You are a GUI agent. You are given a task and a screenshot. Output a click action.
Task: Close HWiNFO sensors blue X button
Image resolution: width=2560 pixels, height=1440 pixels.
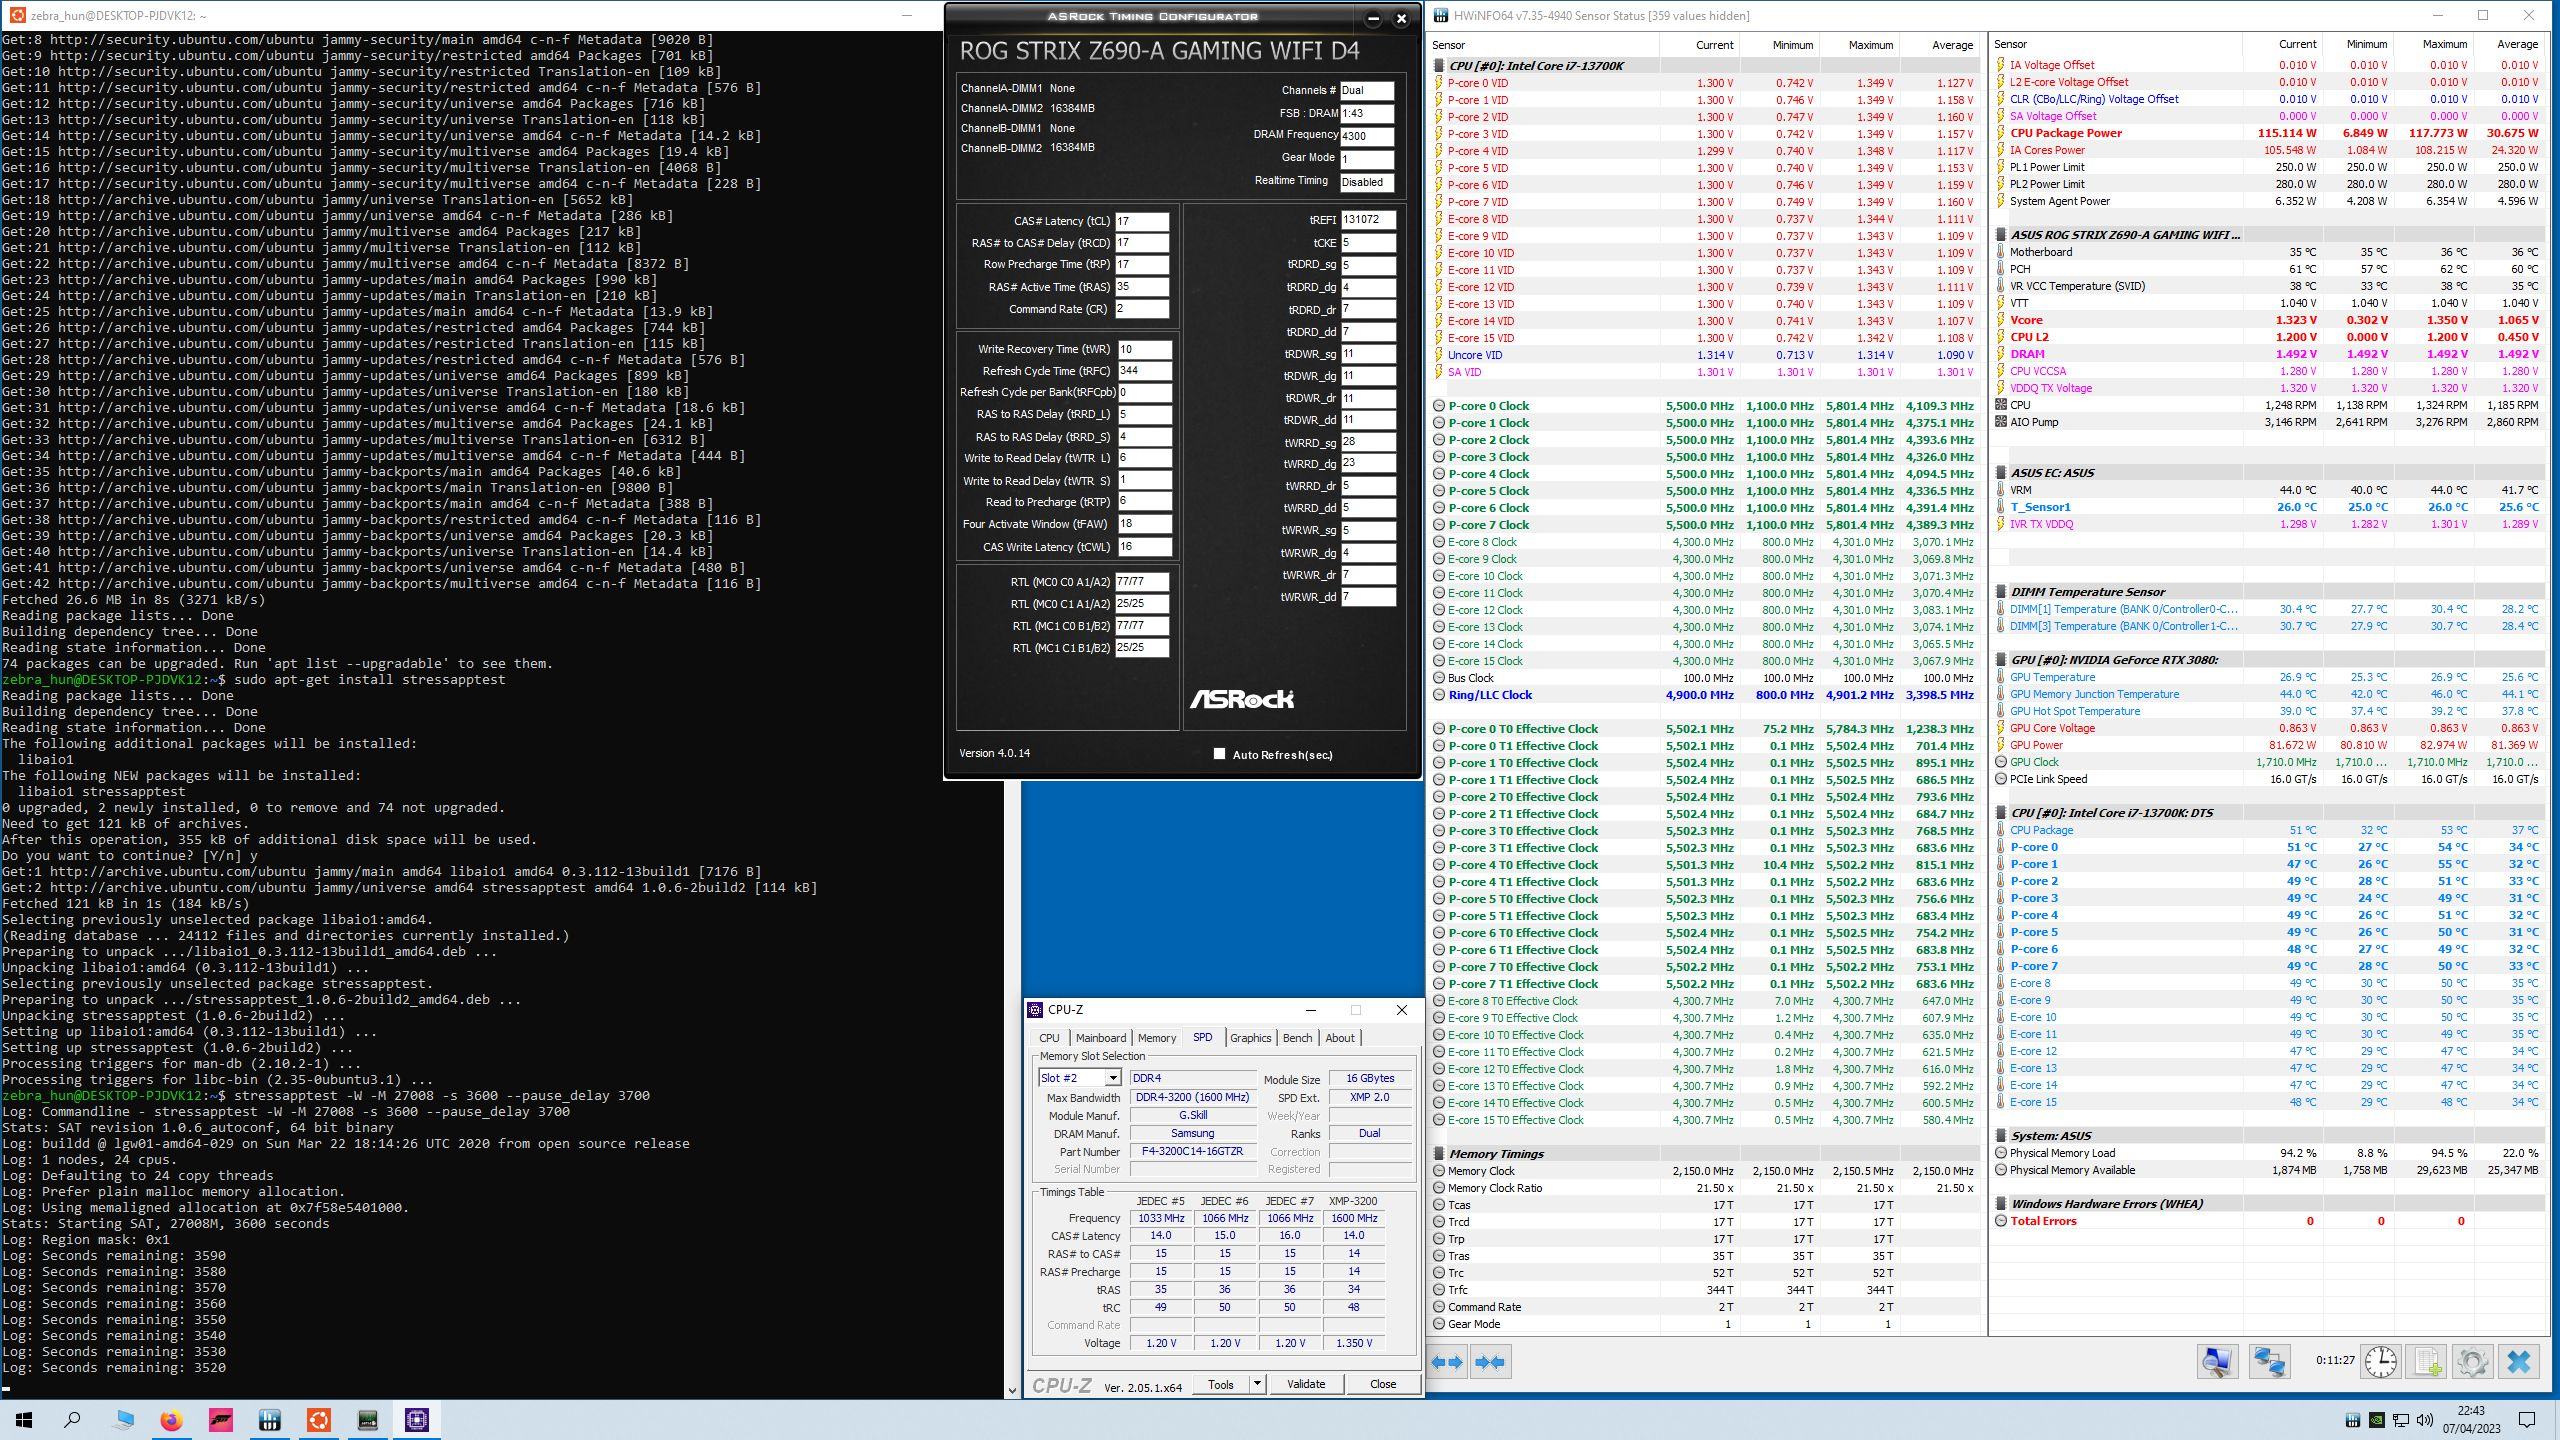tap(2519, 1361)
